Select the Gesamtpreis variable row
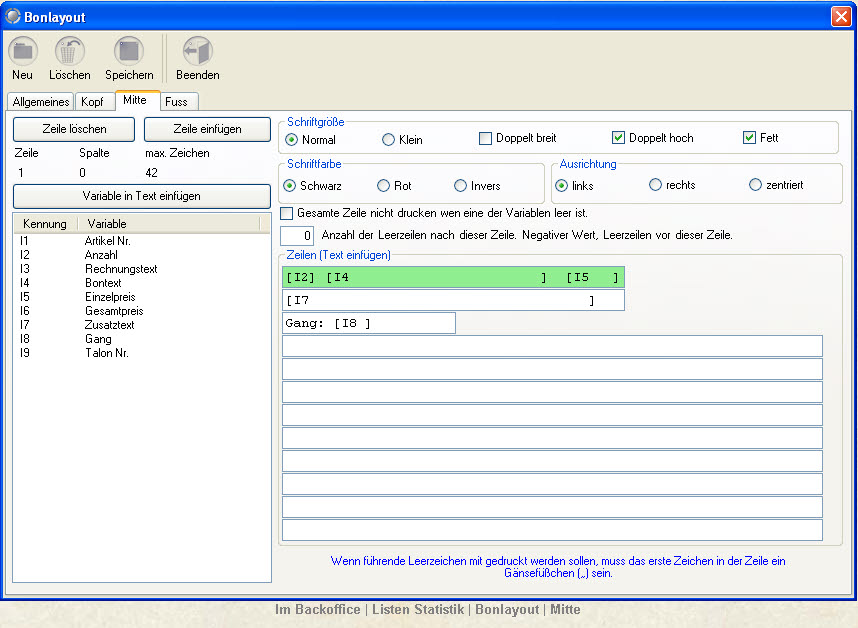 [x=113, y=311]
